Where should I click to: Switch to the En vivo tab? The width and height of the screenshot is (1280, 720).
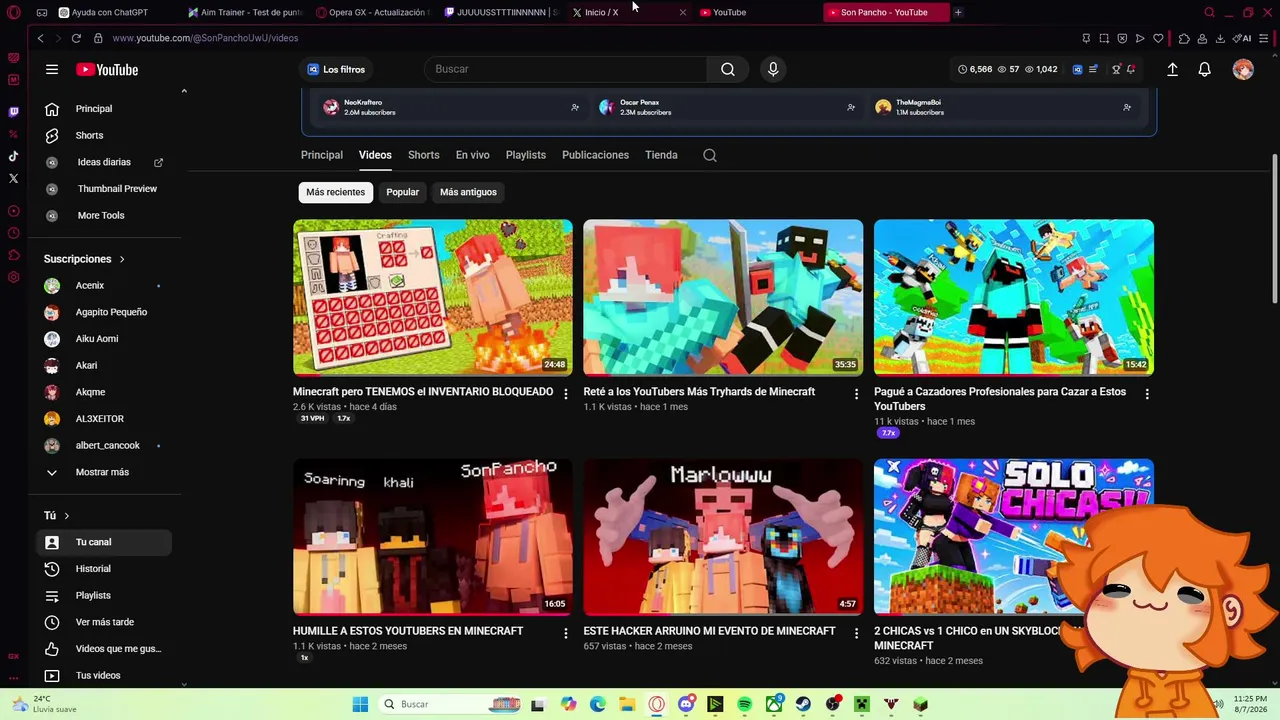click(x=473, y=155)
